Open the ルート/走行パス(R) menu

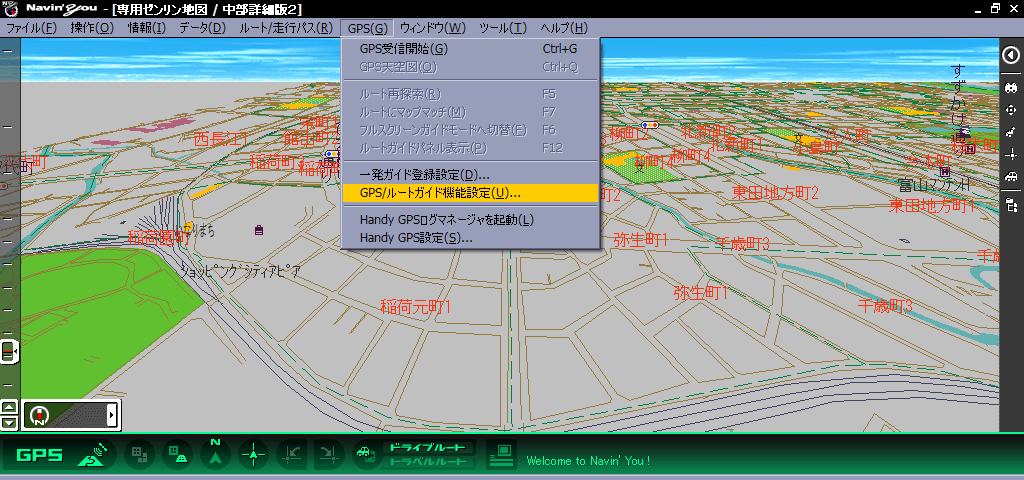pyautogui.click(x=286, y=28)
